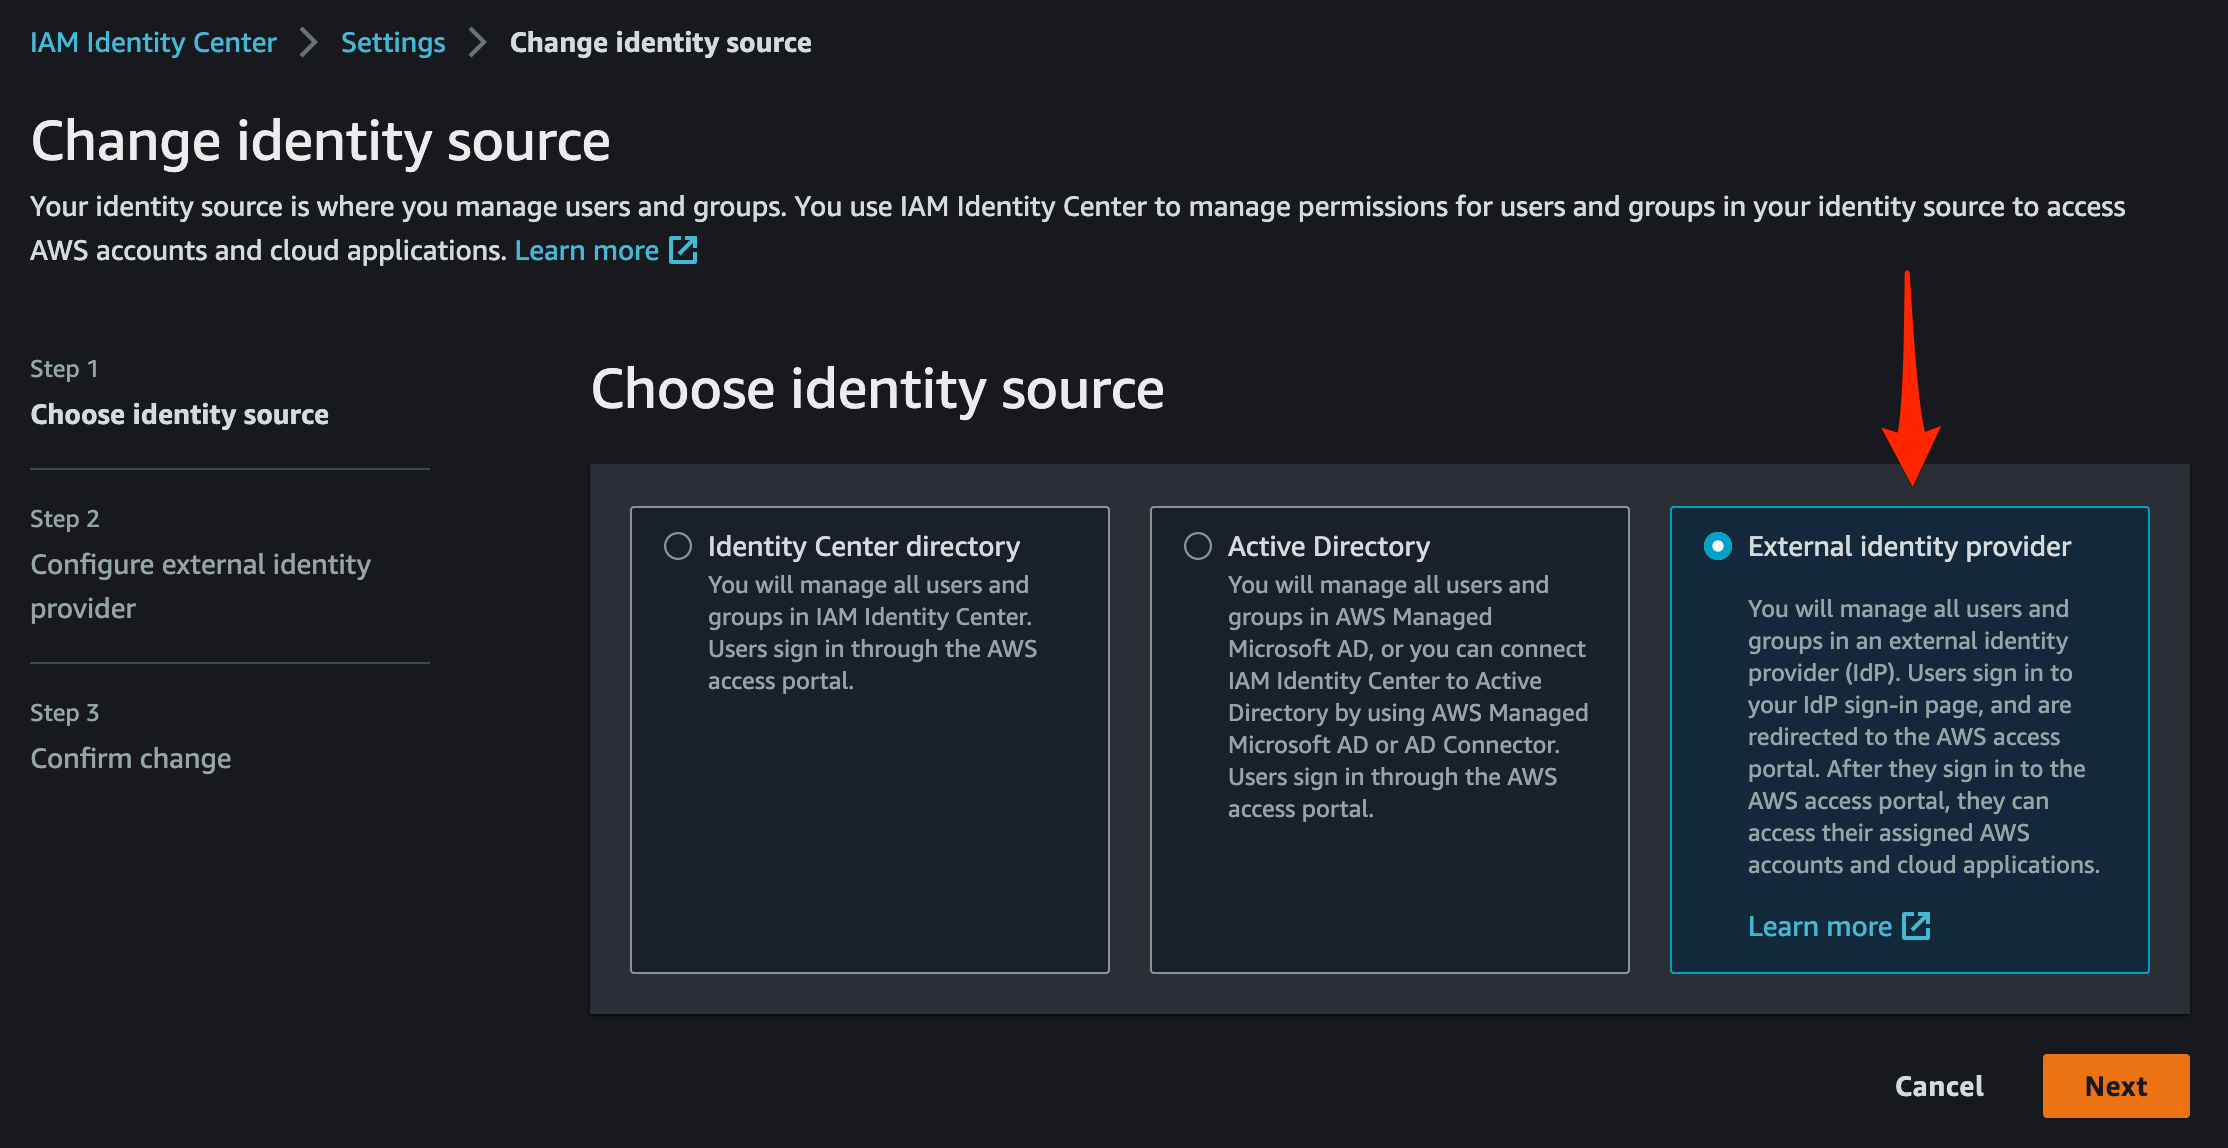The width and height of the screenshot is (2228, 1148).
Task: Click the Active Directory card description text
Action: point(1408,697)
